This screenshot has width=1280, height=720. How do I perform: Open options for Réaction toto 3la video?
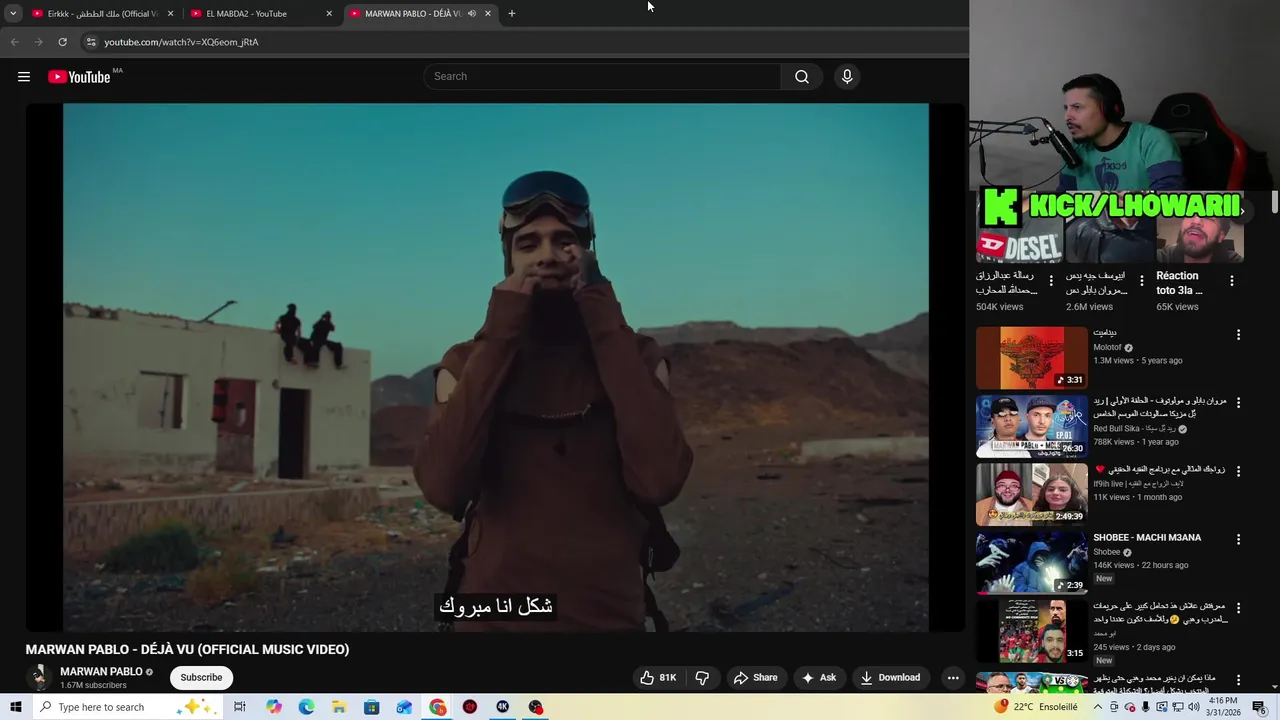point(1232,281)
